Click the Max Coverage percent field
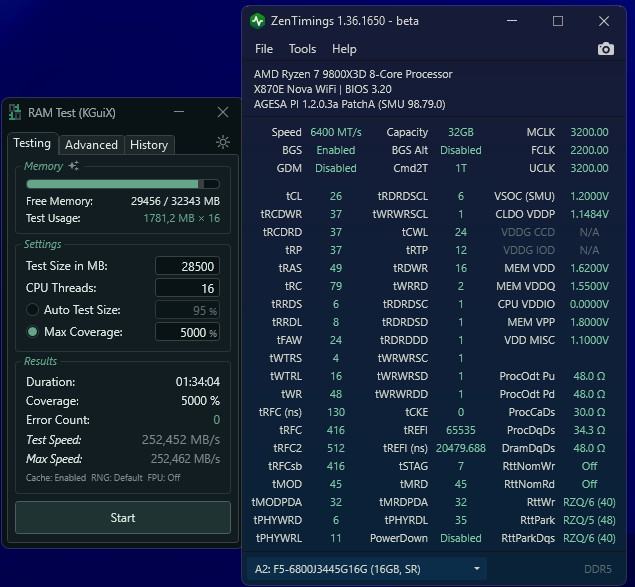The width and height of the screenshot is (635, 587). (188, 332)
